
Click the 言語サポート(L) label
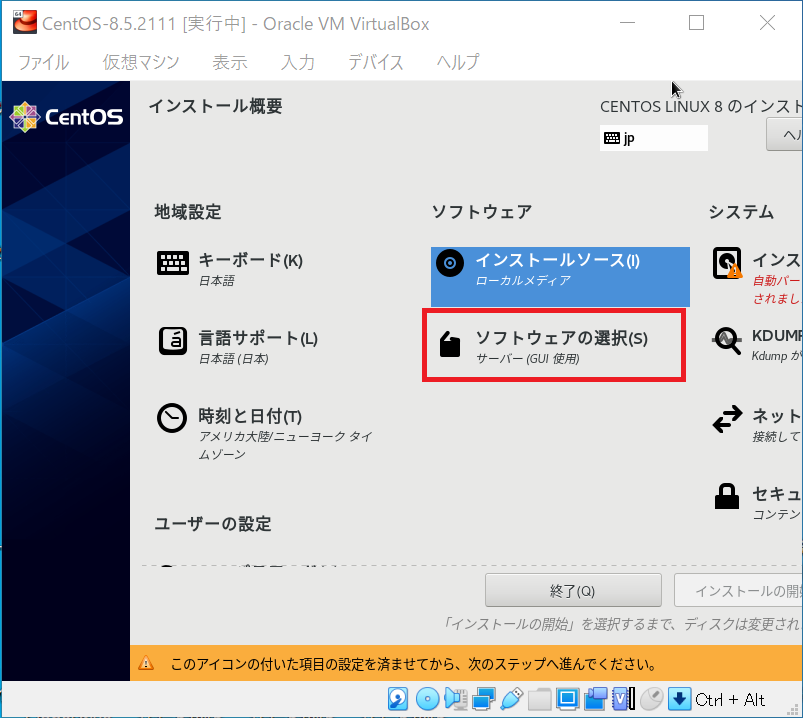point(258,338)
